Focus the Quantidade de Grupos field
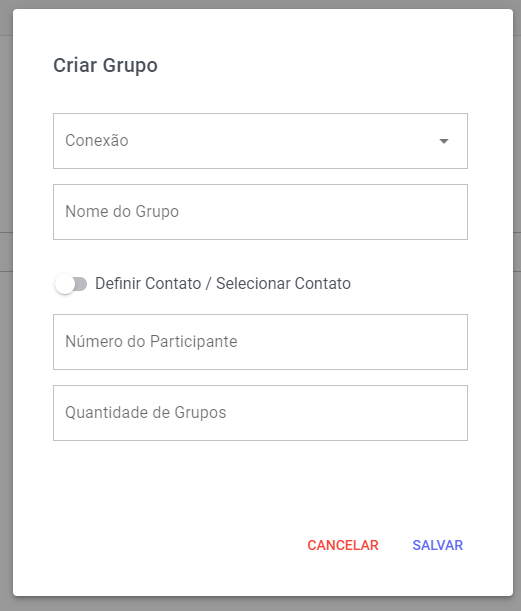Image resolution: width=521 pixels, height=611 pixels. coord(260,413)
